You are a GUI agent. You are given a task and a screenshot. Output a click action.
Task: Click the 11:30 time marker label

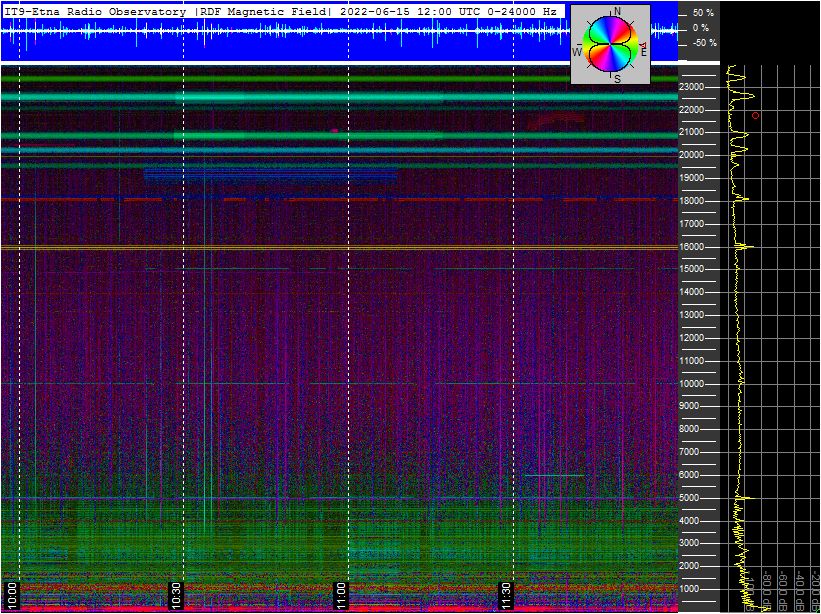coord(506,594)
